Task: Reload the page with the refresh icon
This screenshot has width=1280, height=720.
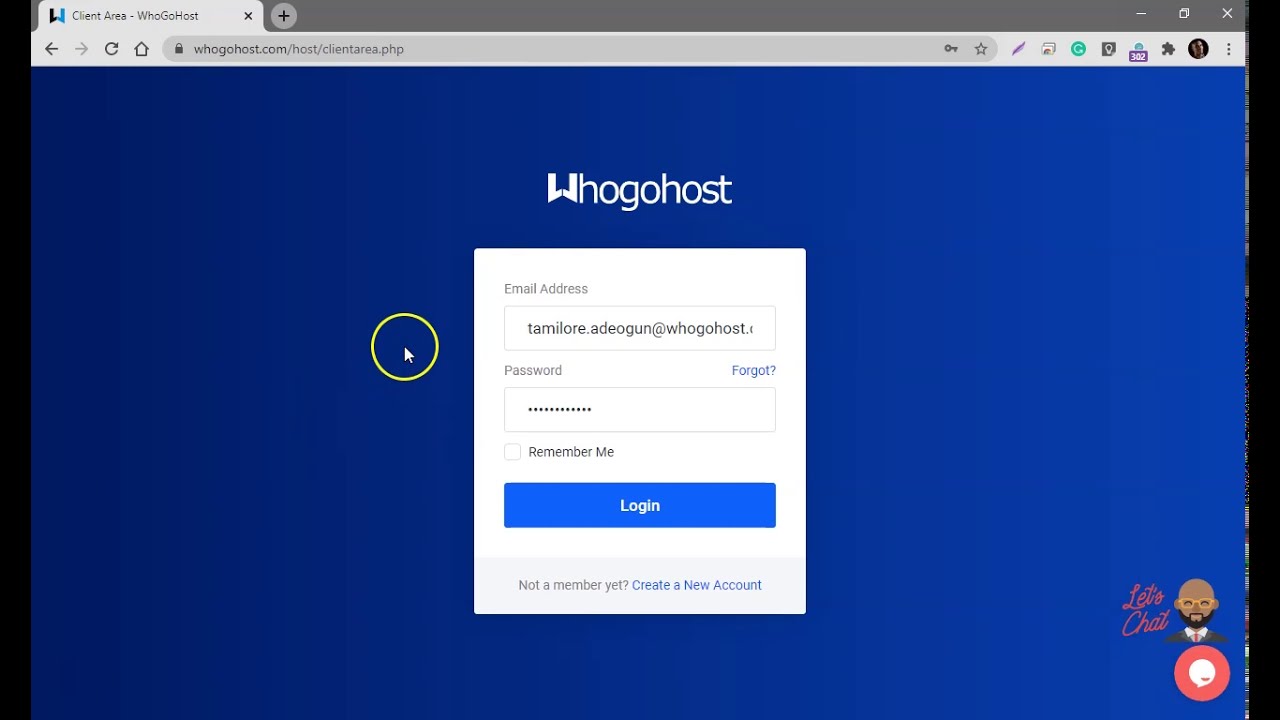Action: tap(111, 49)
